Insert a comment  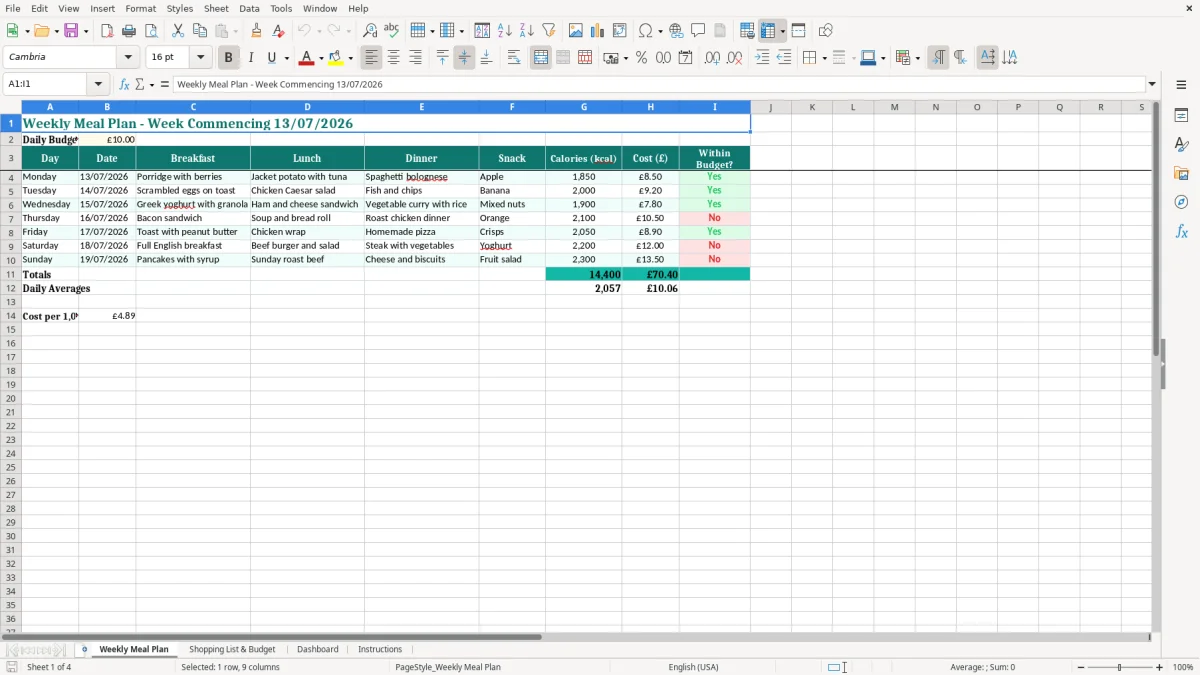698,31
